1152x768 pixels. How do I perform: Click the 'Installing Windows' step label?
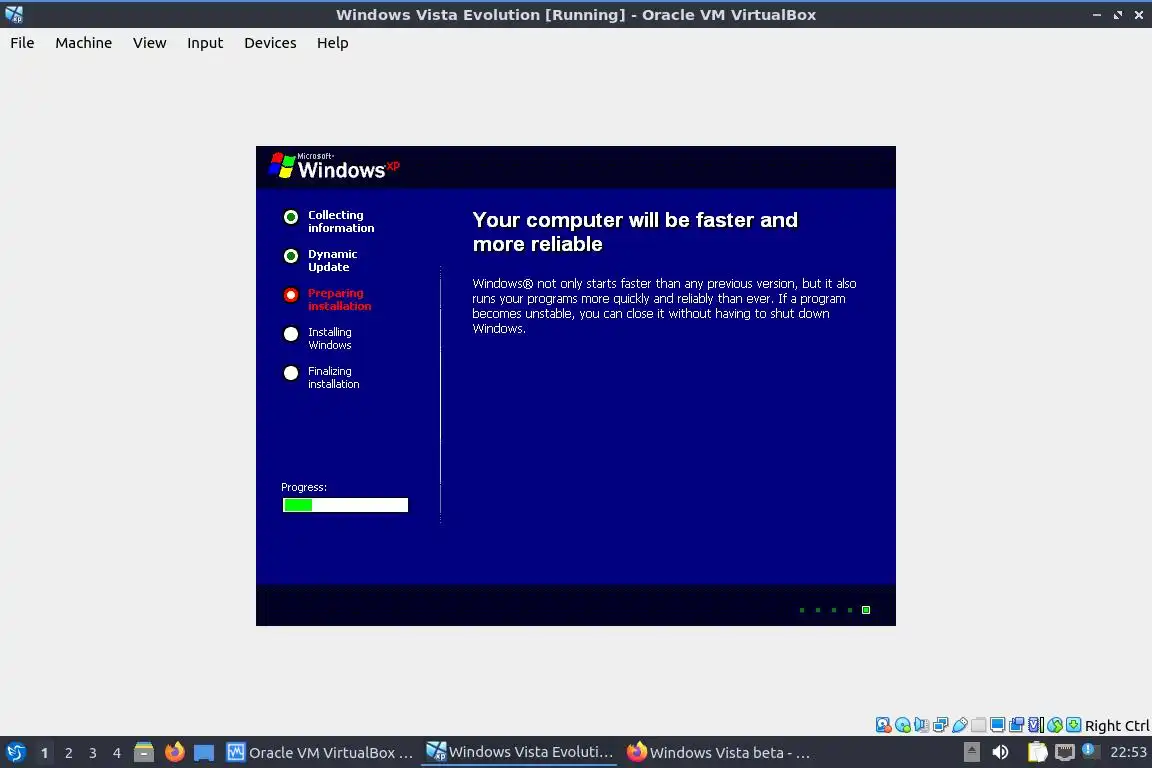(330, 338)
